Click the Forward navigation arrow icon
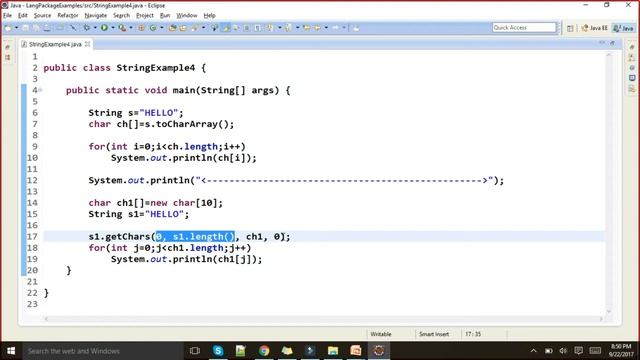Viewport: 640px width, 360px height. tap(336, 28)
